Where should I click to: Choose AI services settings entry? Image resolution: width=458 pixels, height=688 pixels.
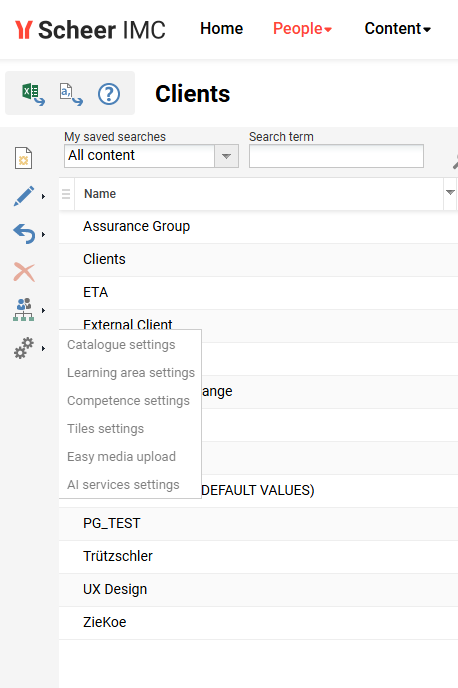[123, 485]
